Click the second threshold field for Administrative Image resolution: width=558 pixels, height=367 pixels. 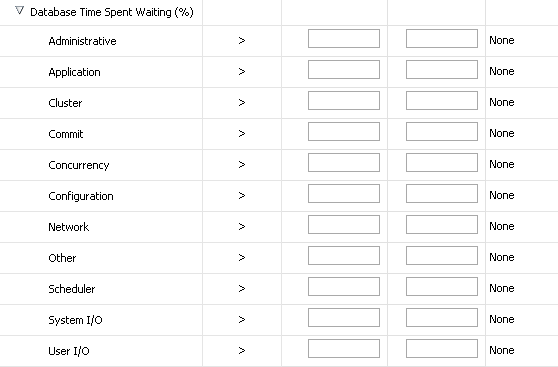442,38
